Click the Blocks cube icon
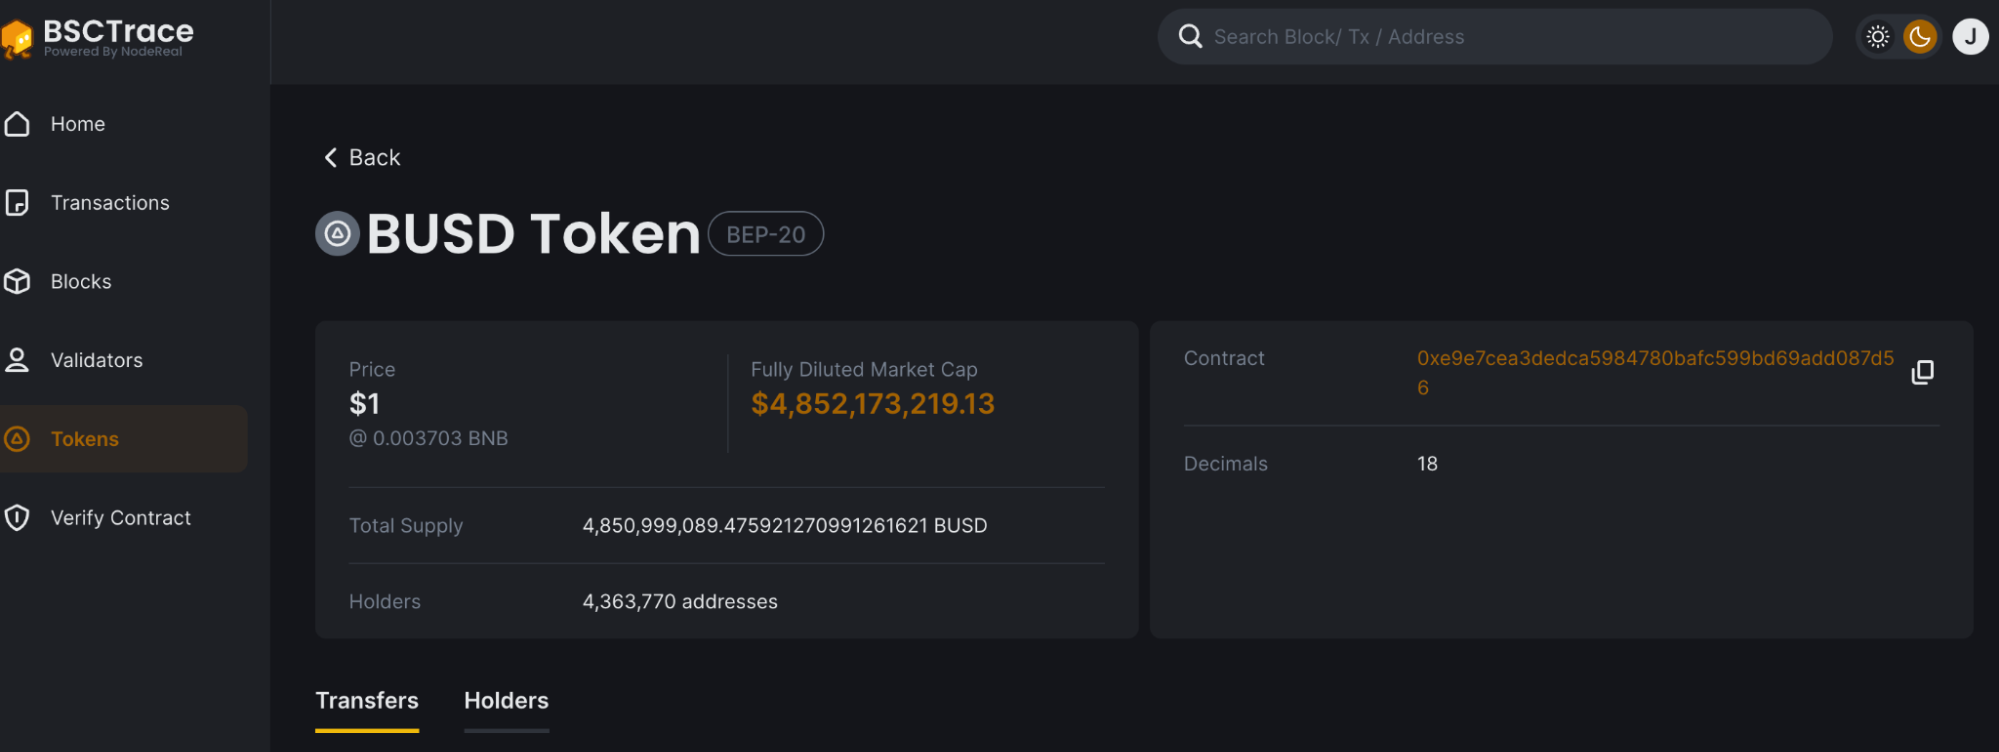1999x752 pixels. pos(17,282)
